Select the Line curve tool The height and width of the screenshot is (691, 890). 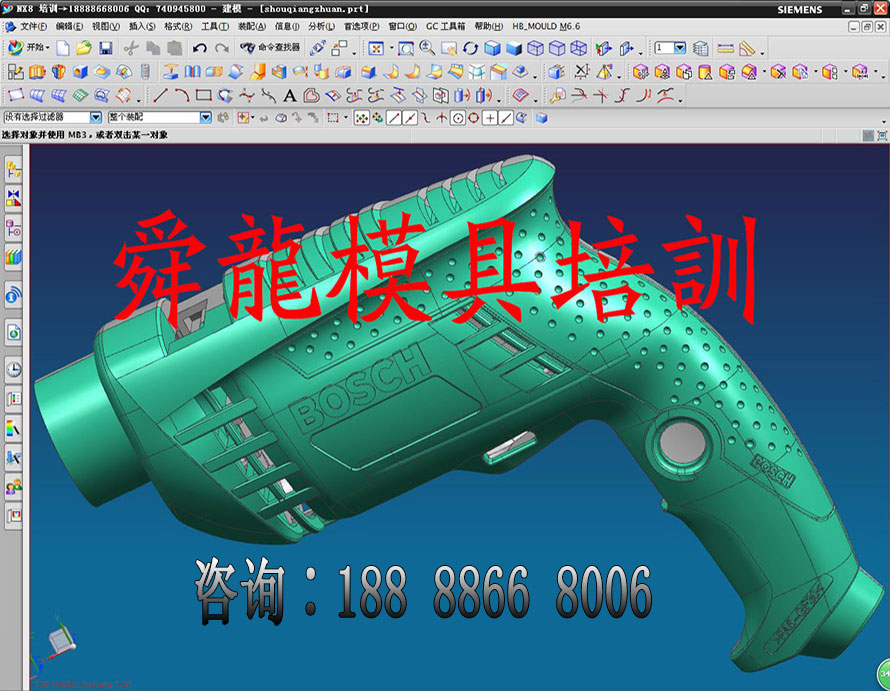pyautogui.click(x=161, y=95)
